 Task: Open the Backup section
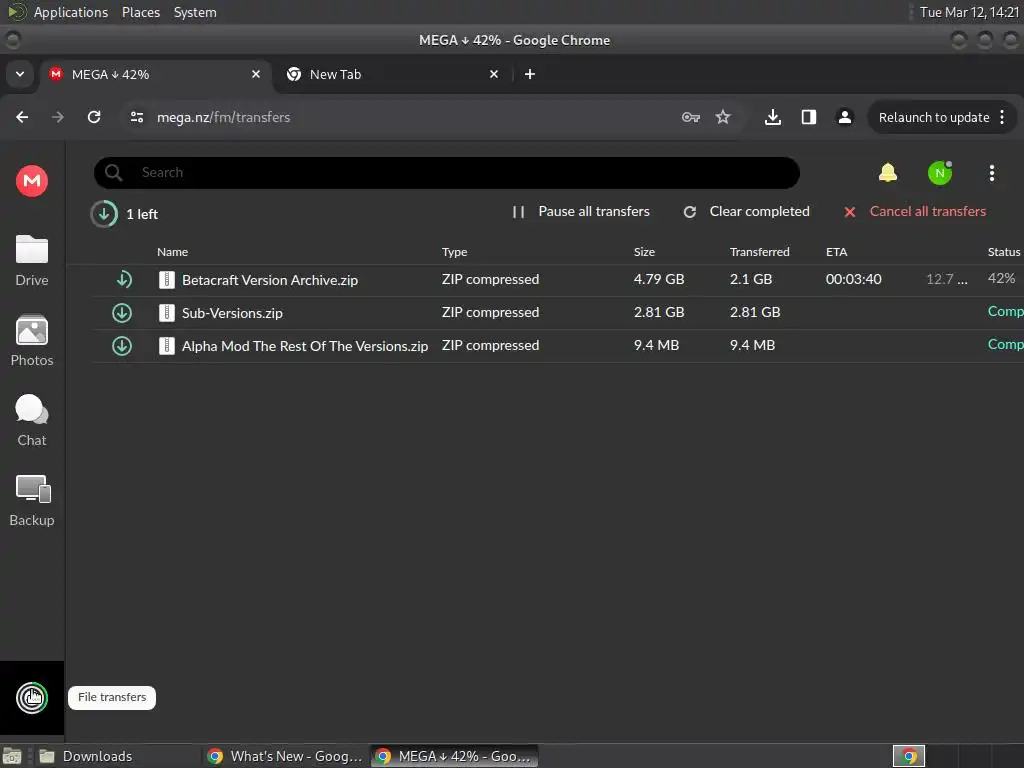[31, 501]
